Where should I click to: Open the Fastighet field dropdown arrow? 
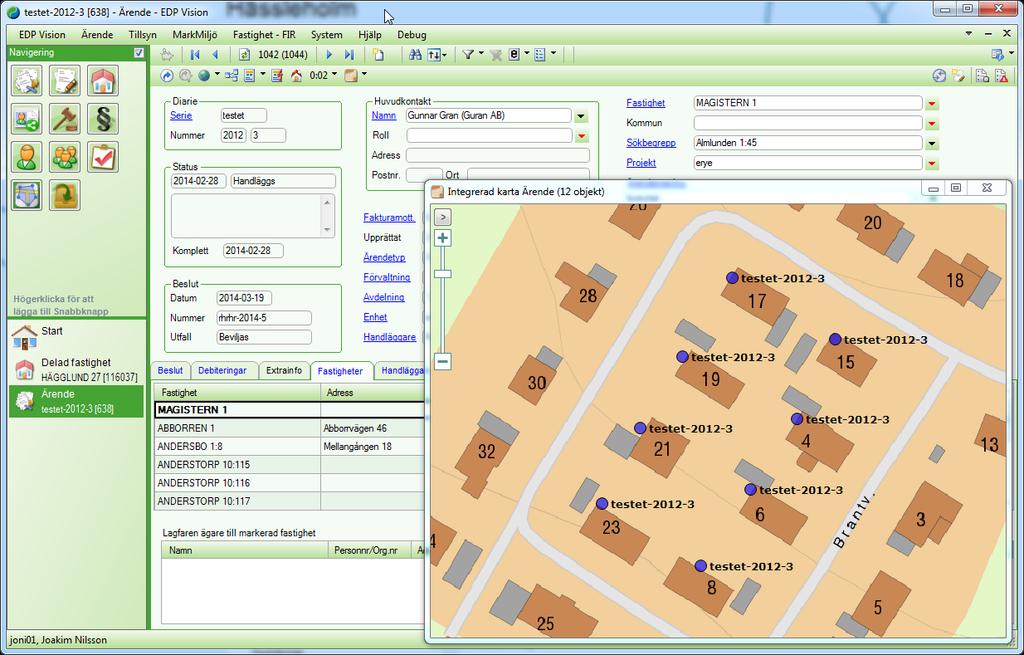coord(932,104)
